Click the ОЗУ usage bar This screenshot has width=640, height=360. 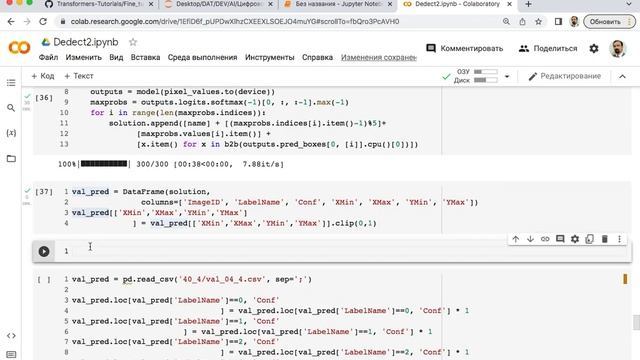tap(486, 72)
